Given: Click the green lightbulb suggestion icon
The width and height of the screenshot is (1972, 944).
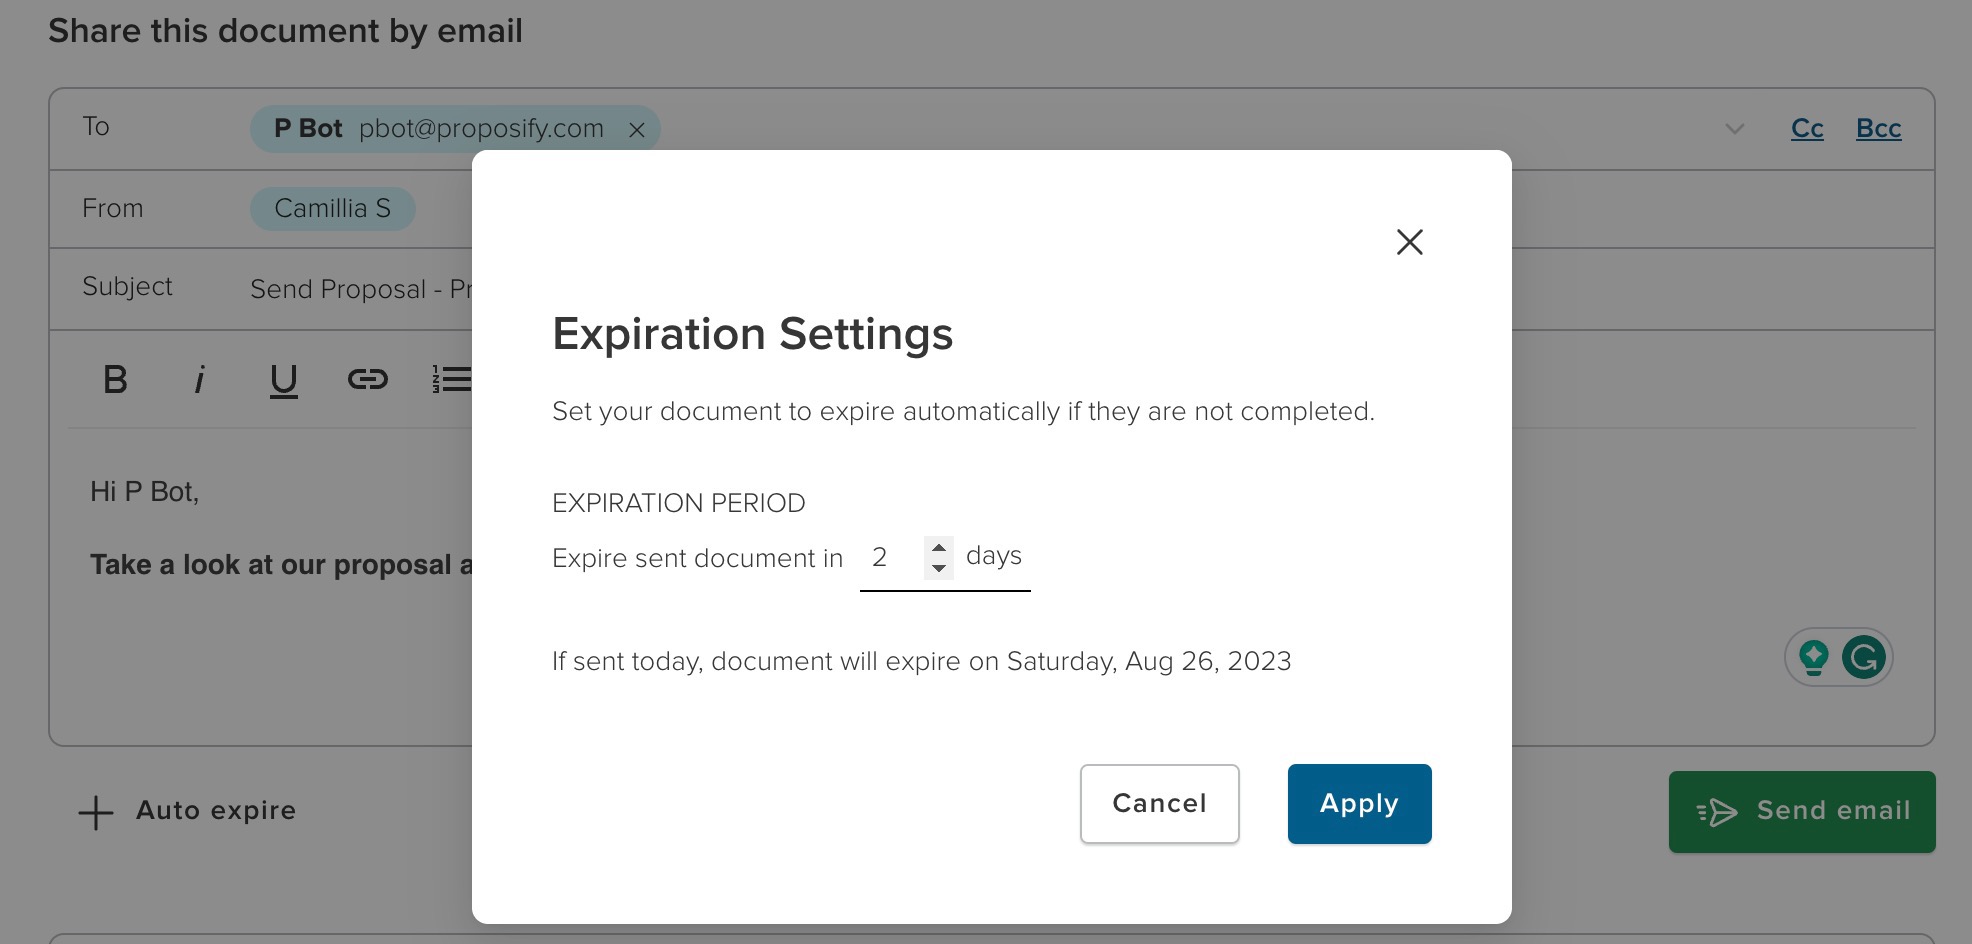Looking at the screenshot, I should coord(1813,658).
